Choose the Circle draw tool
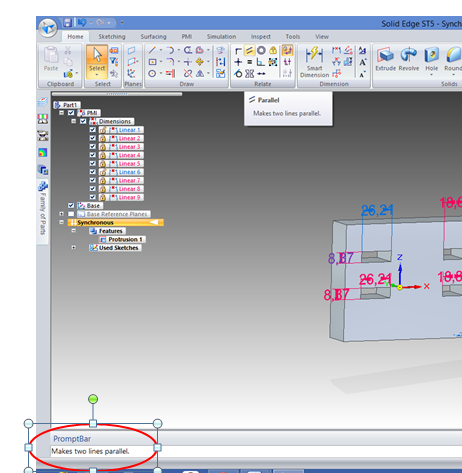Screen dimensions: 462x473 pos(152,73)
